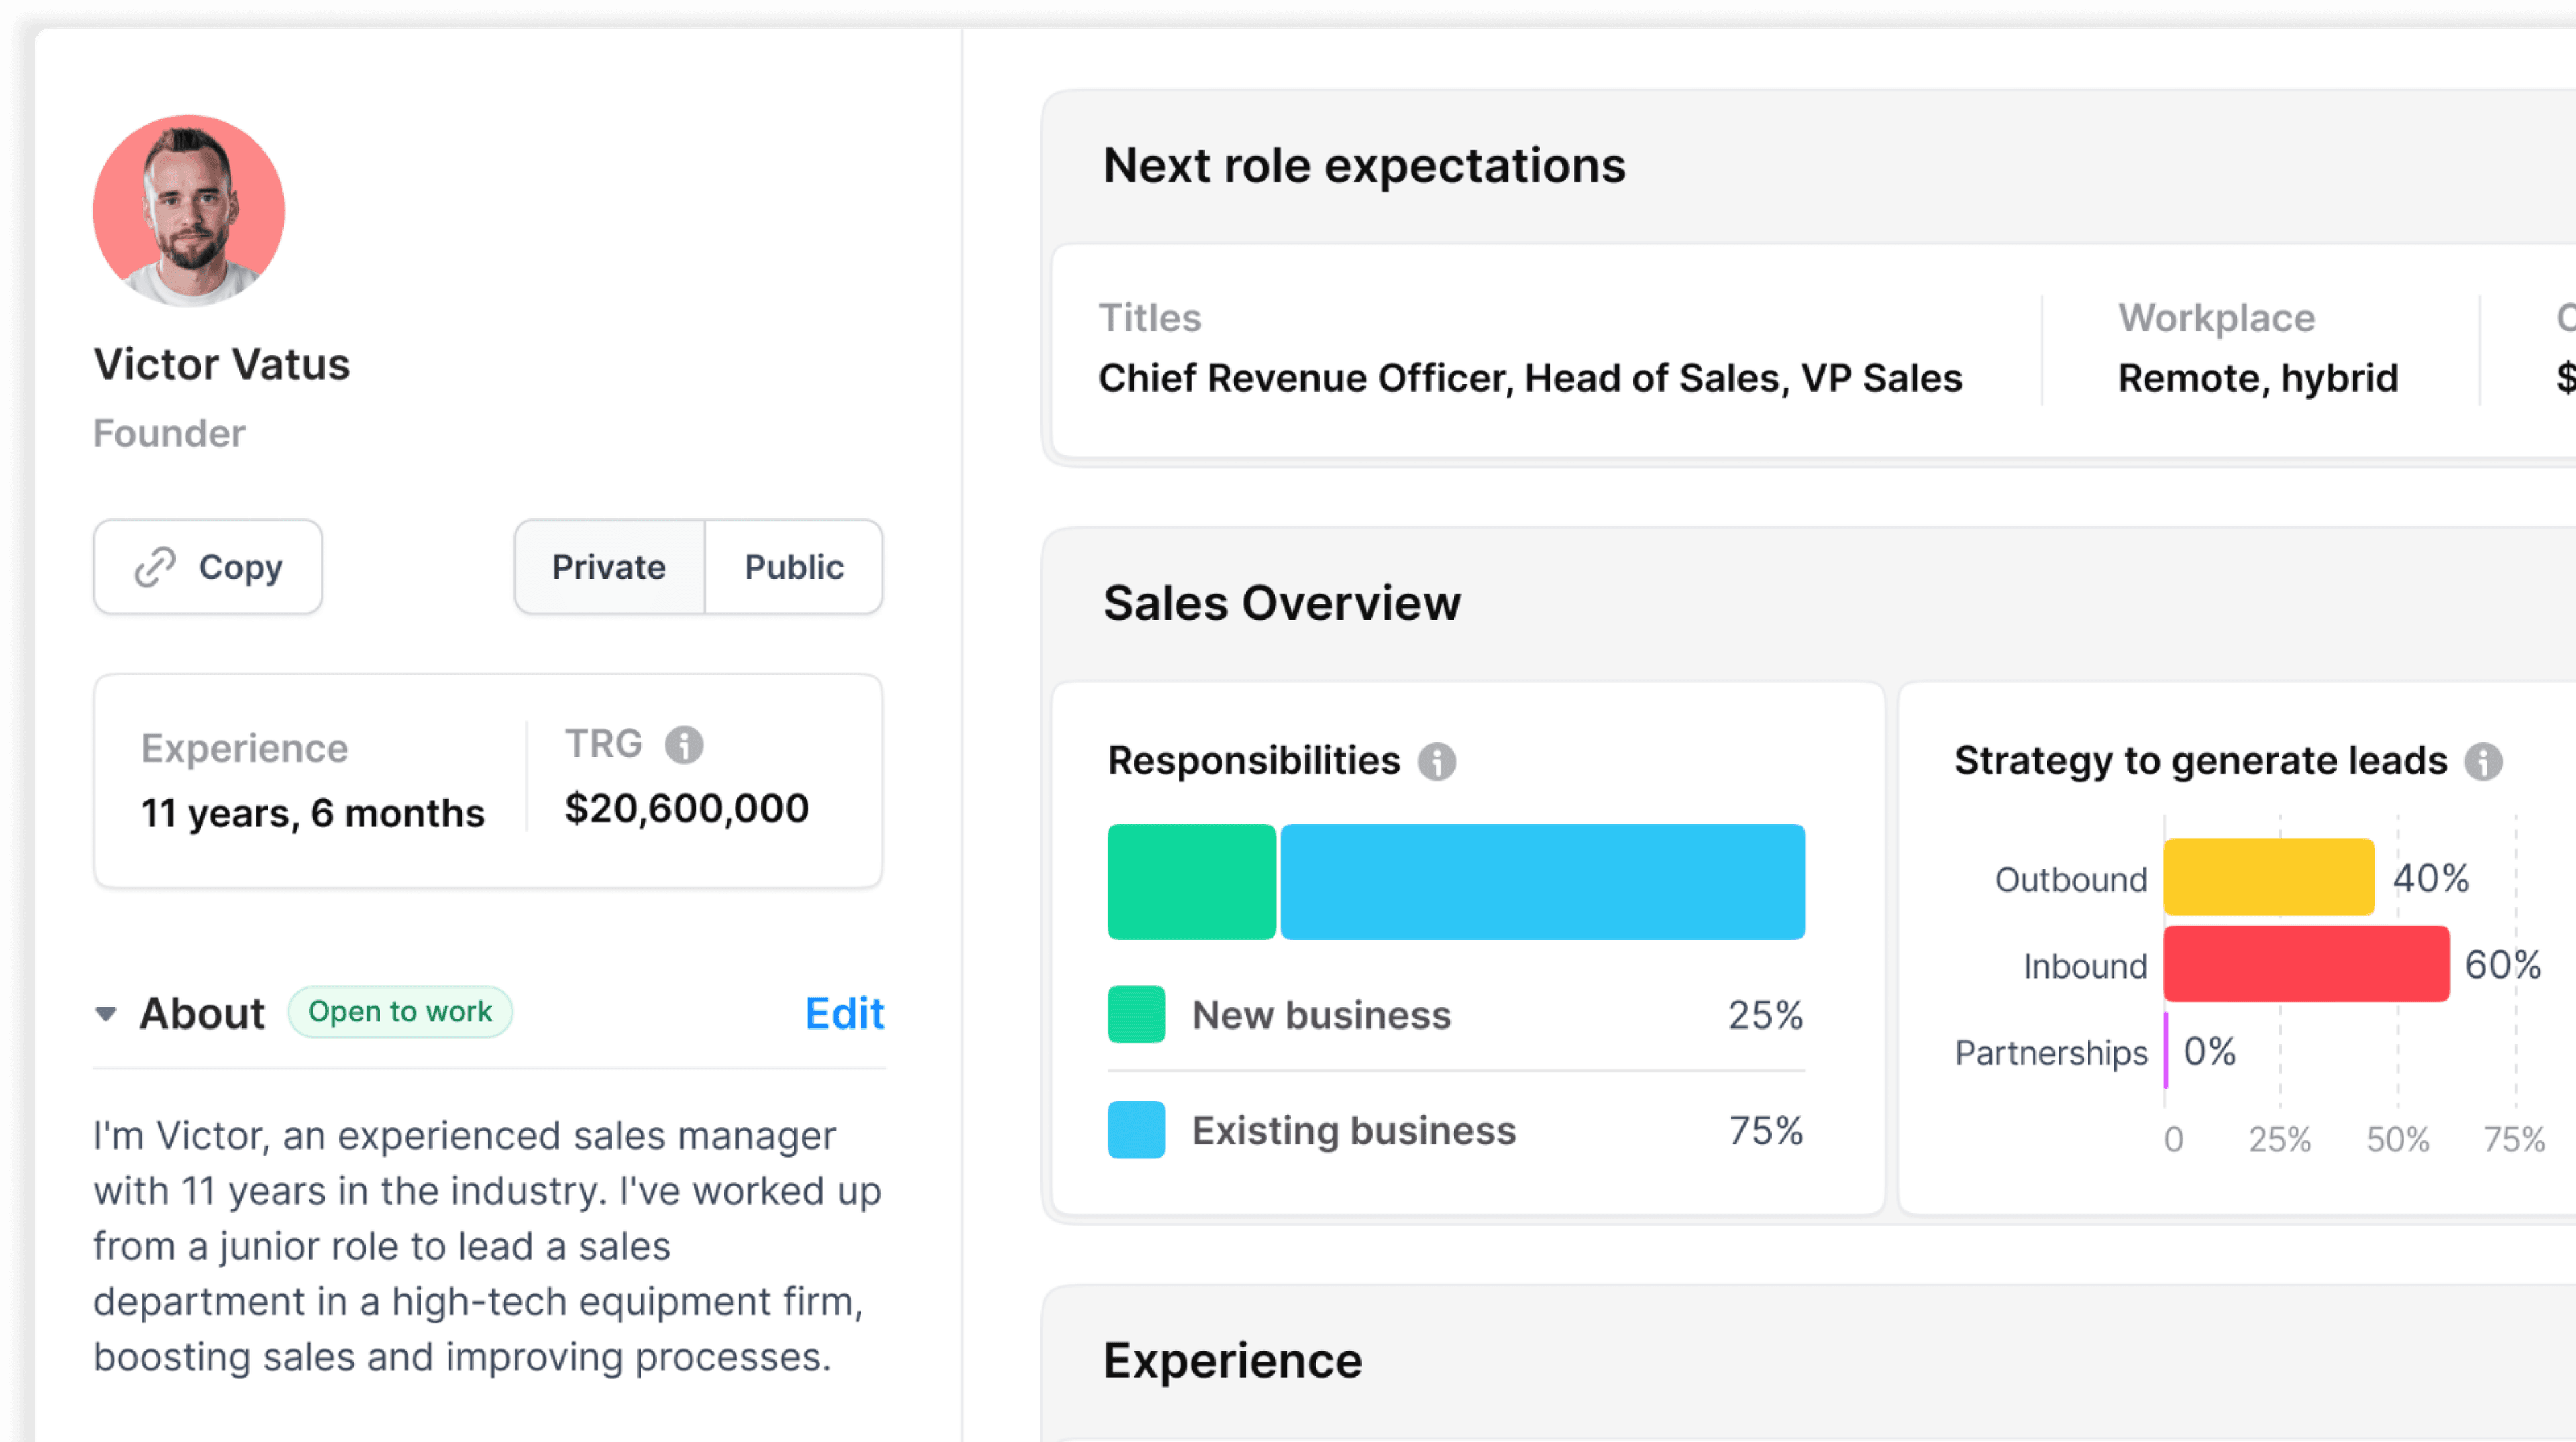Click the Responsibilities info icon
2576x1442 pixels.
click(x=1437, y=762)
